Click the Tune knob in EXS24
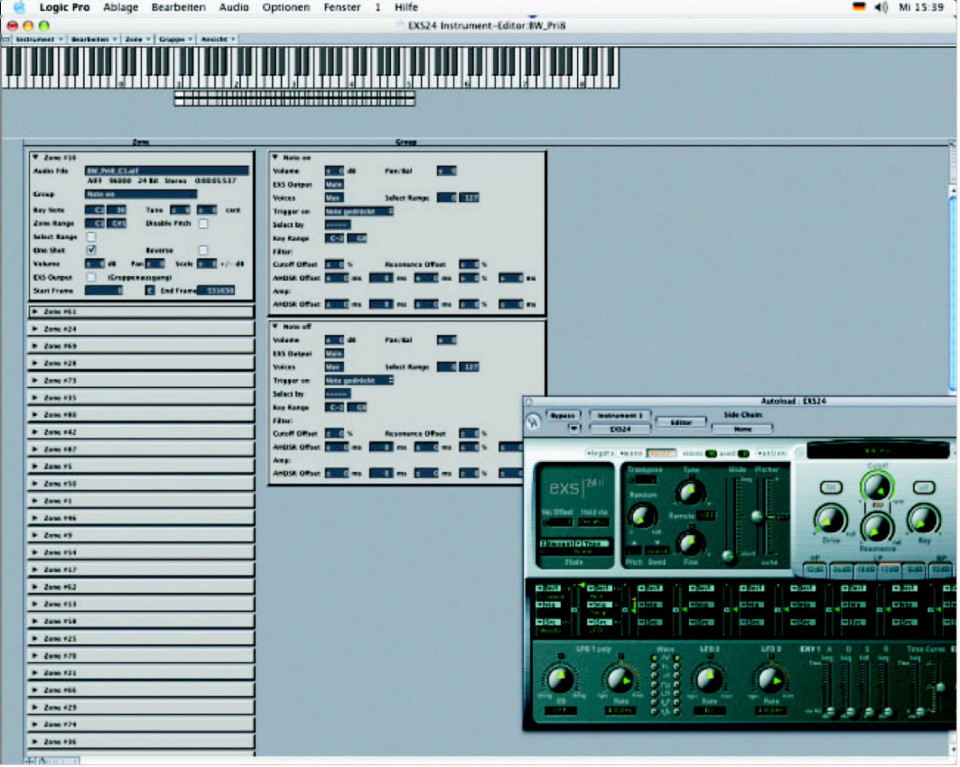Screen dimensions: 960x767 (690, 492)
